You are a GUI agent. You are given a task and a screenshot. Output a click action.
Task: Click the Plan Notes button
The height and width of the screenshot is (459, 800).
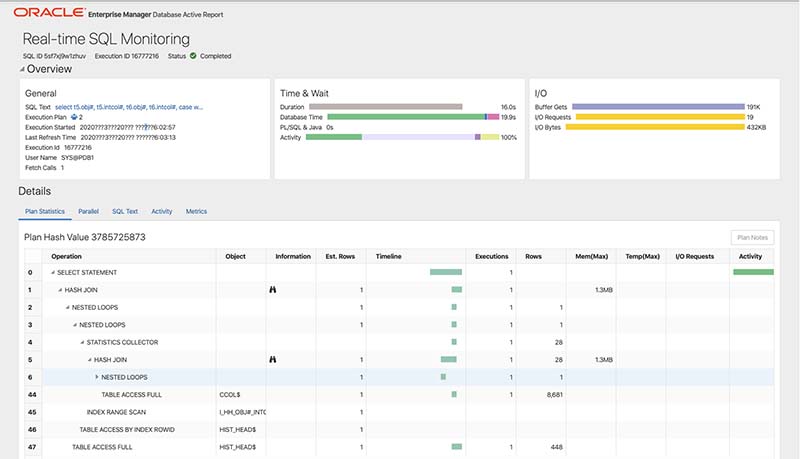click(752, 238)
